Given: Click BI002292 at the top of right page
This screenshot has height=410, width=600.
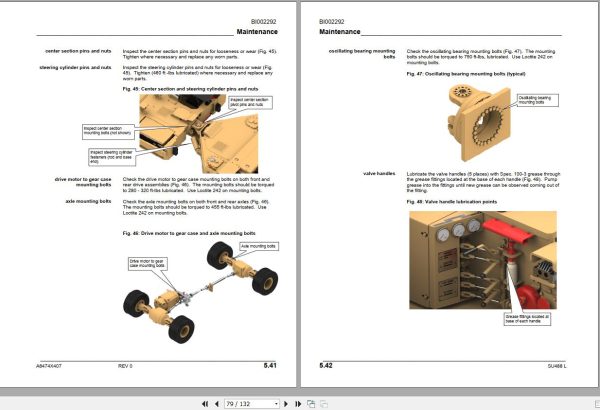Looking at the screenshot, I should [x=332, y=22].
